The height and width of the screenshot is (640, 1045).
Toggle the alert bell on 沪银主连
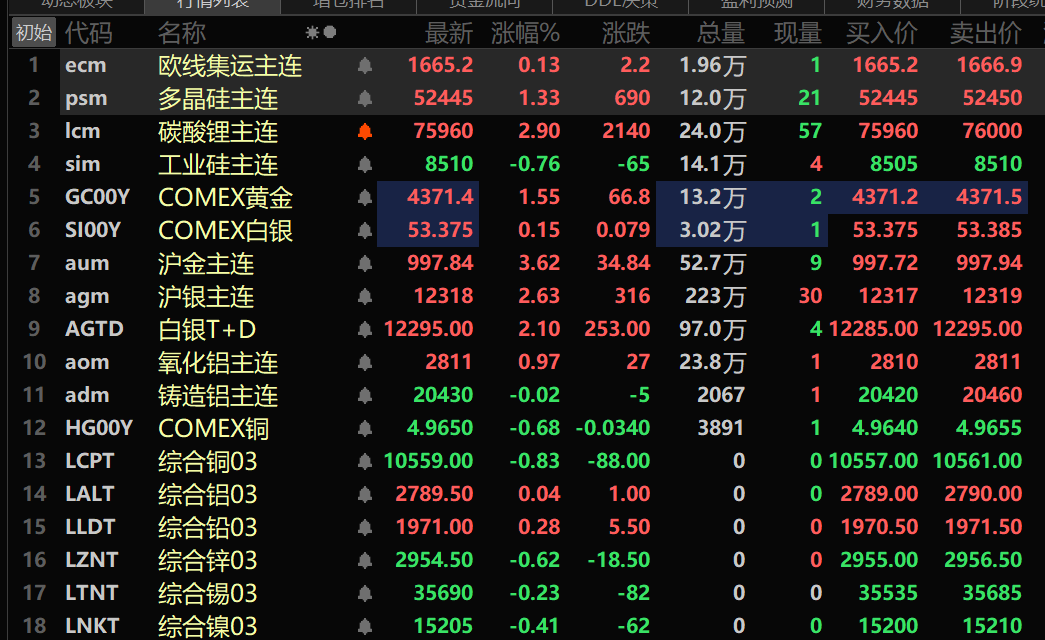point(365,296)
